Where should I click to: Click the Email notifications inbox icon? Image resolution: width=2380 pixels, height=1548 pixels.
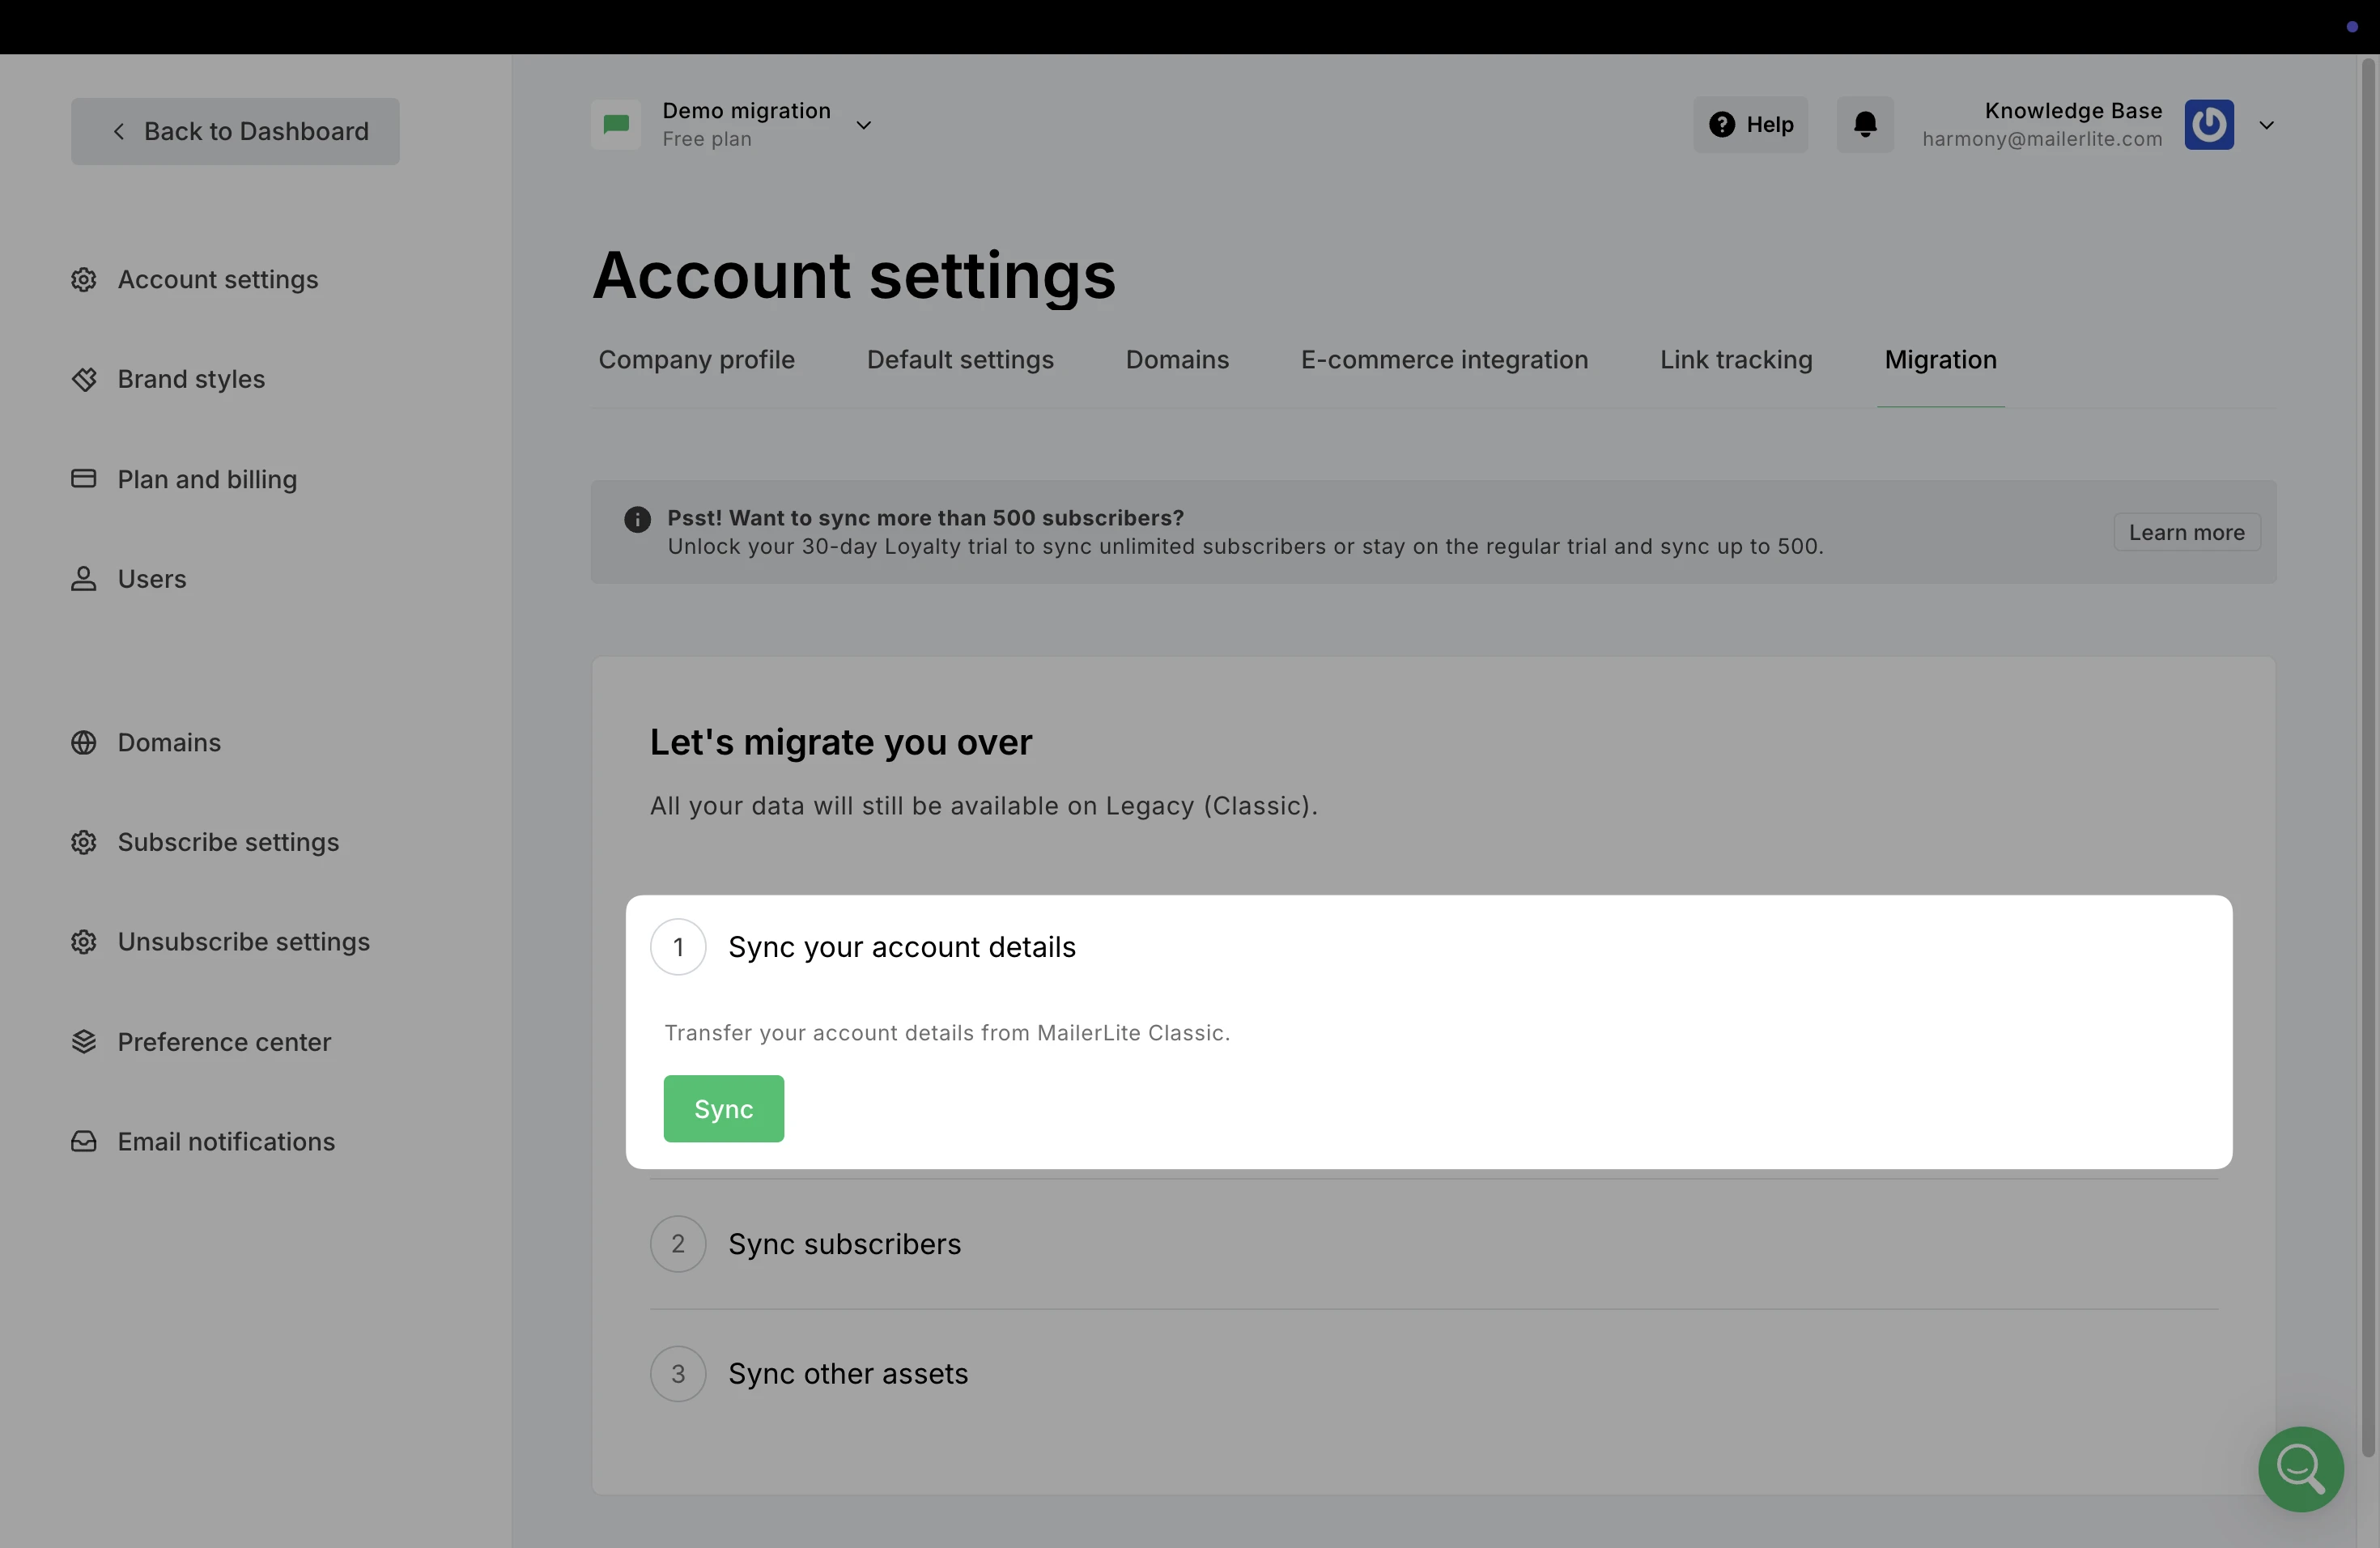coord(84,1142)
